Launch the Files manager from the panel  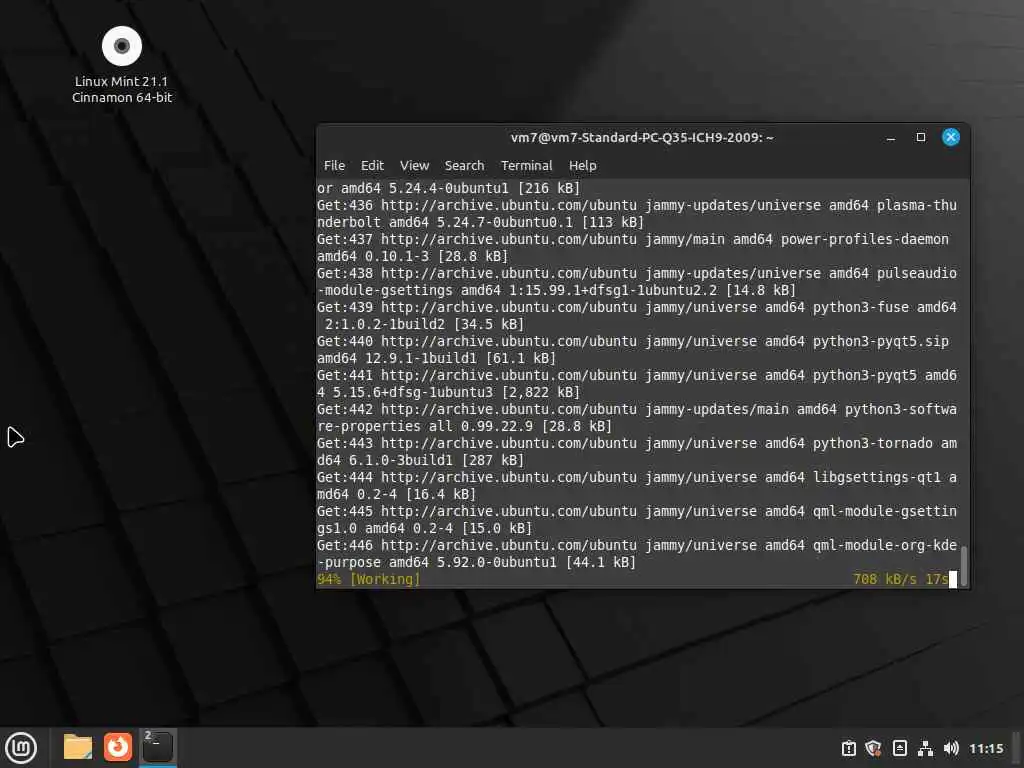78,747
